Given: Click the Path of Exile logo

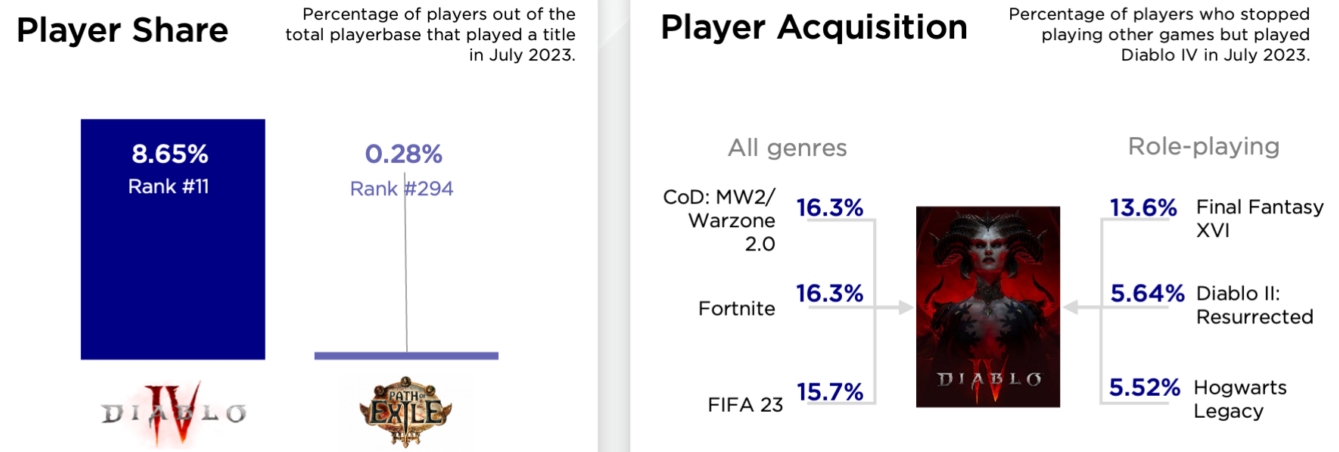Looking at the screenshot, I should pyautogui.click(x=405, y=412).
